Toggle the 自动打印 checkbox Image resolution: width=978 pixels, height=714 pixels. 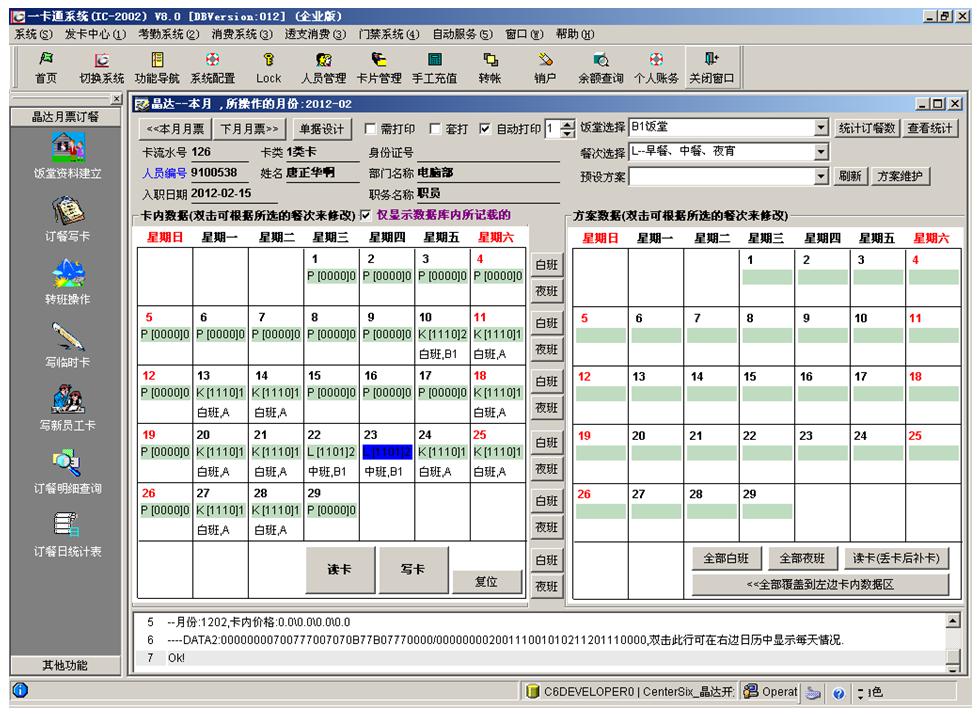pyautogui.click(x=485, y=128)
